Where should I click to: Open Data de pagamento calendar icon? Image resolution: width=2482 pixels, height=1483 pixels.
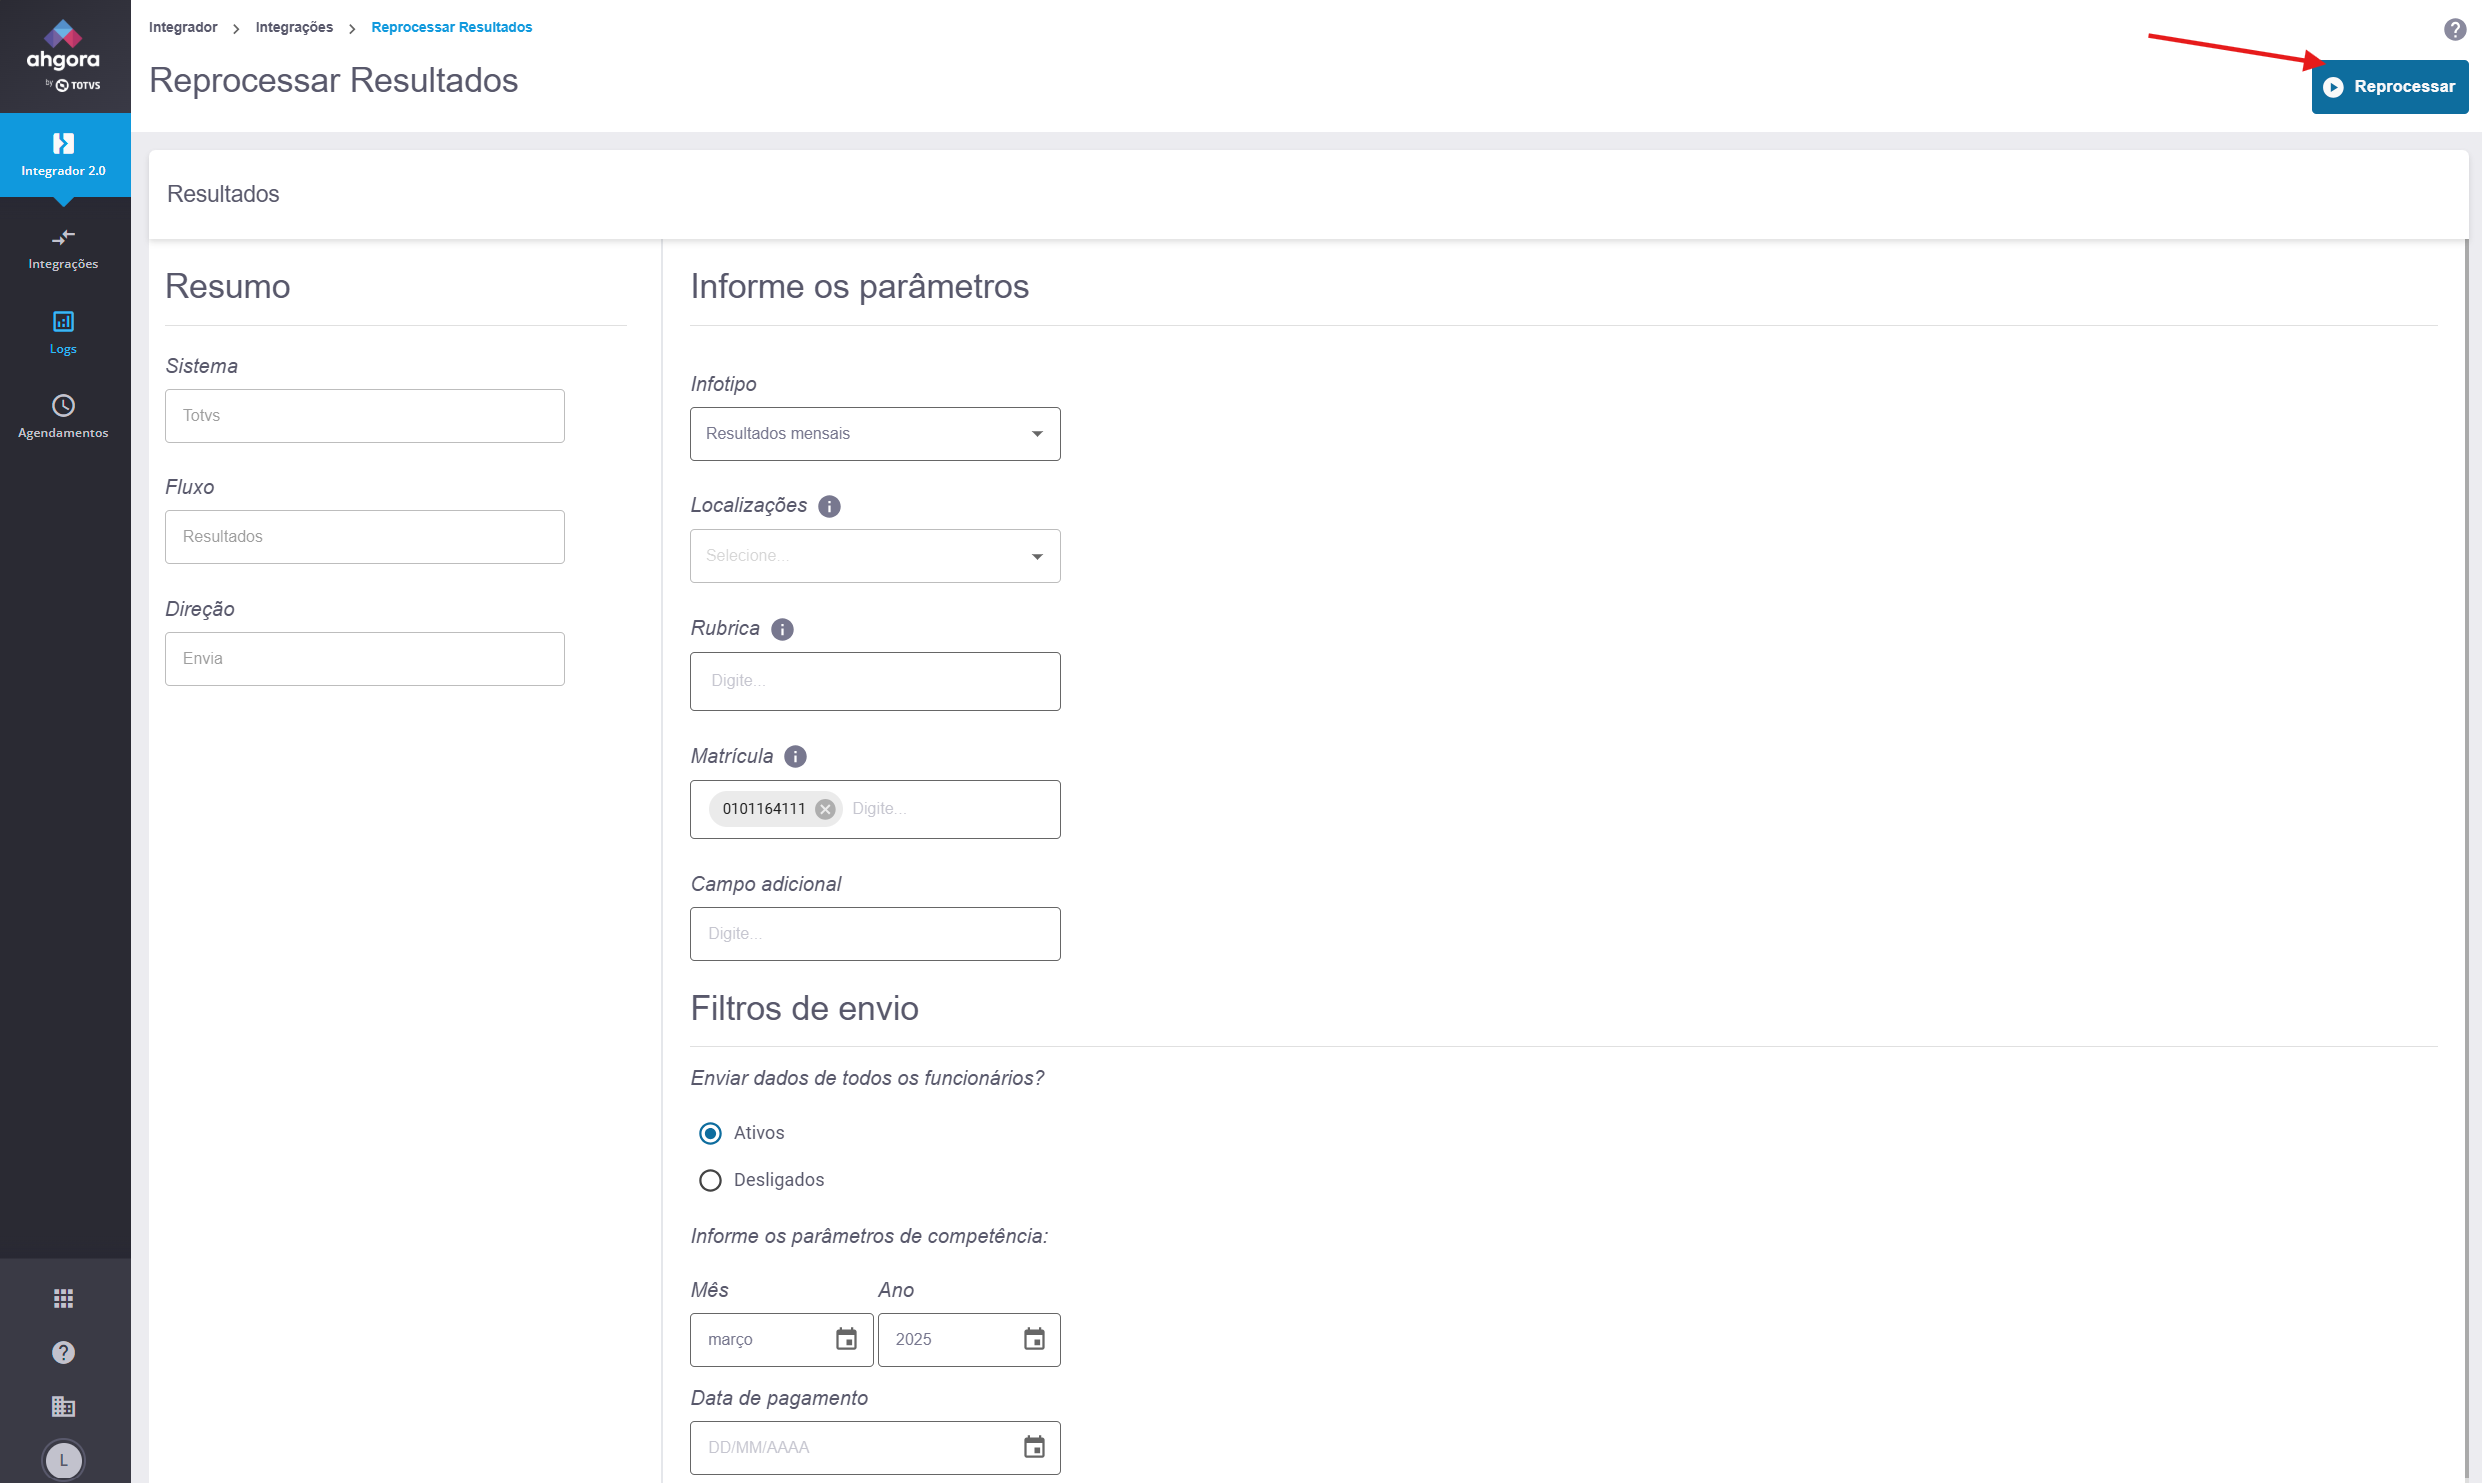pos(1034,1447)
